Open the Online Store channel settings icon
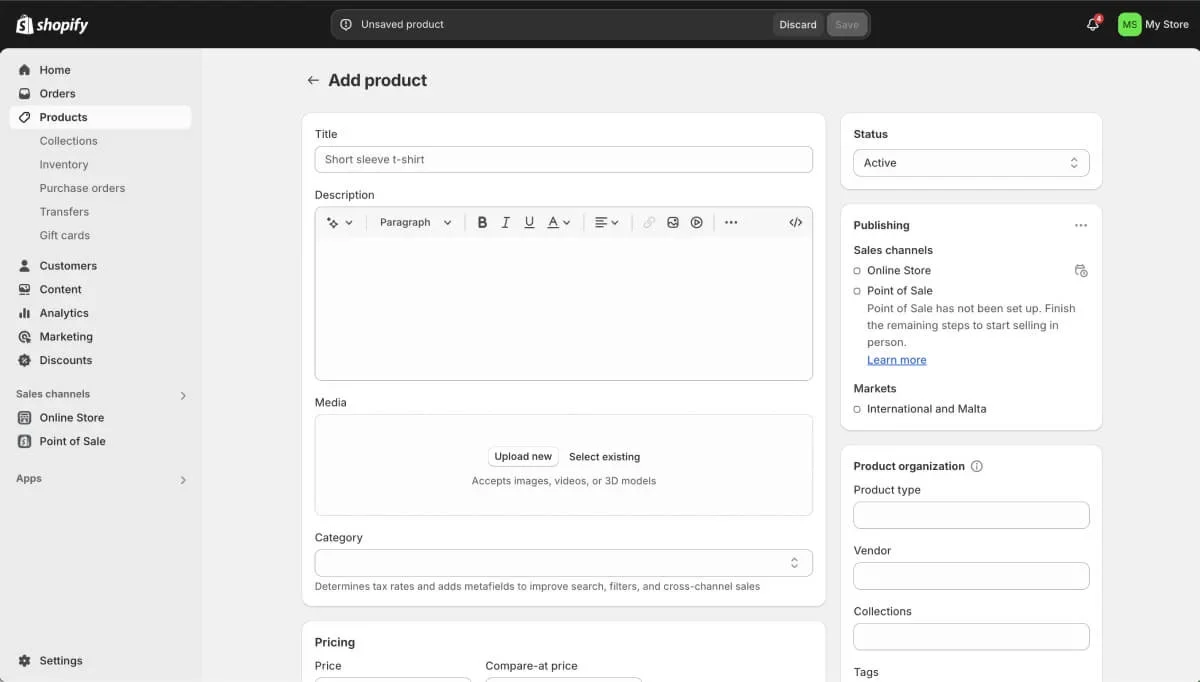Screen dimensions: 1200x682 click(x=1081, y=270)
